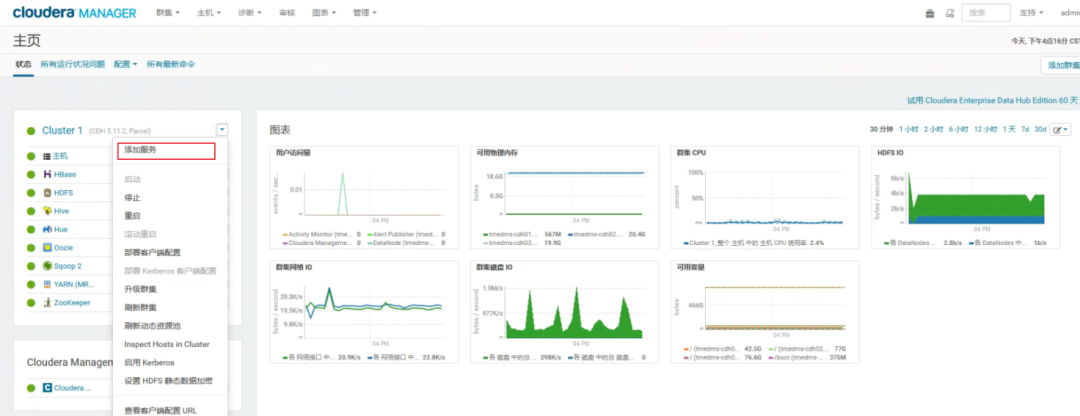Click the Hive service icon
This screenshot has height=416, width=1080.
[47, 211]
